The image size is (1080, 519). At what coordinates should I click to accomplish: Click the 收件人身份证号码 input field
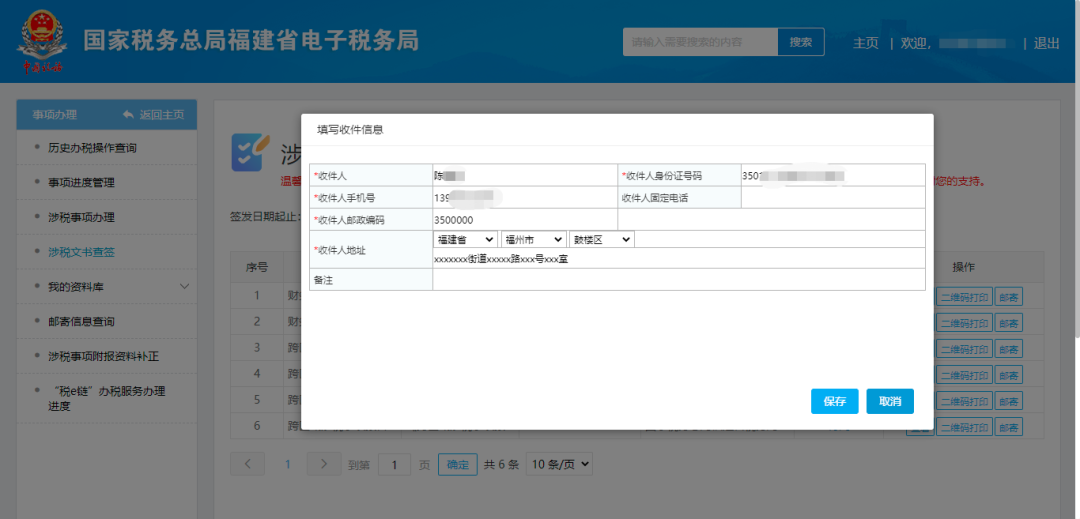click(x=833, y=176)
